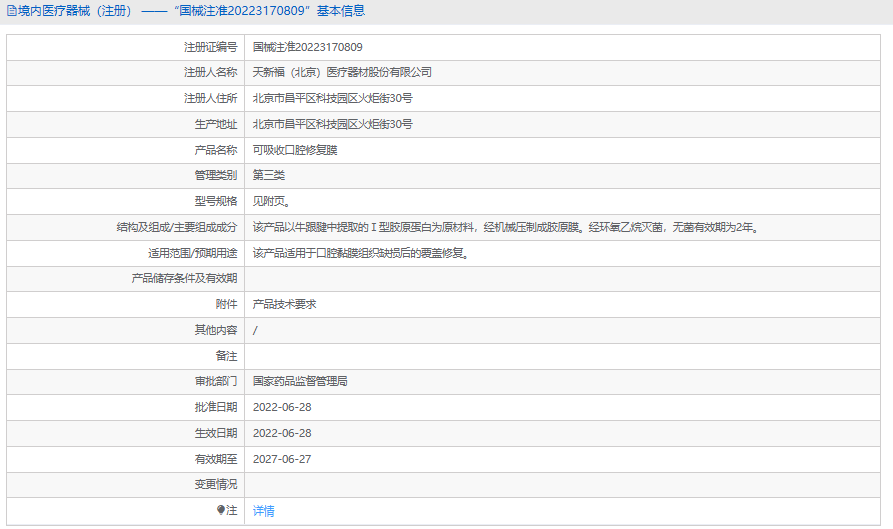The height and width of the screenshot is (529, 893).
Task: Click the bulb icon beside 注 label
Action: tap(221, 510)
